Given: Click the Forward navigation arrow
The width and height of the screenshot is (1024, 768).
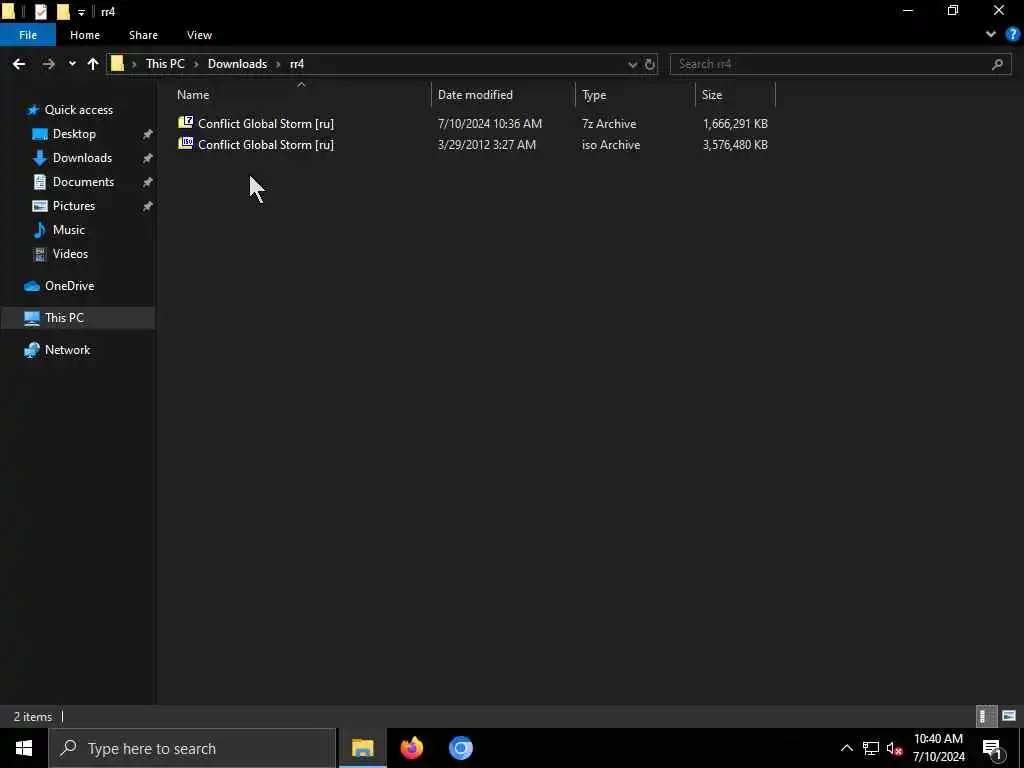Looking at the screenshot, I should click(48, 64).
